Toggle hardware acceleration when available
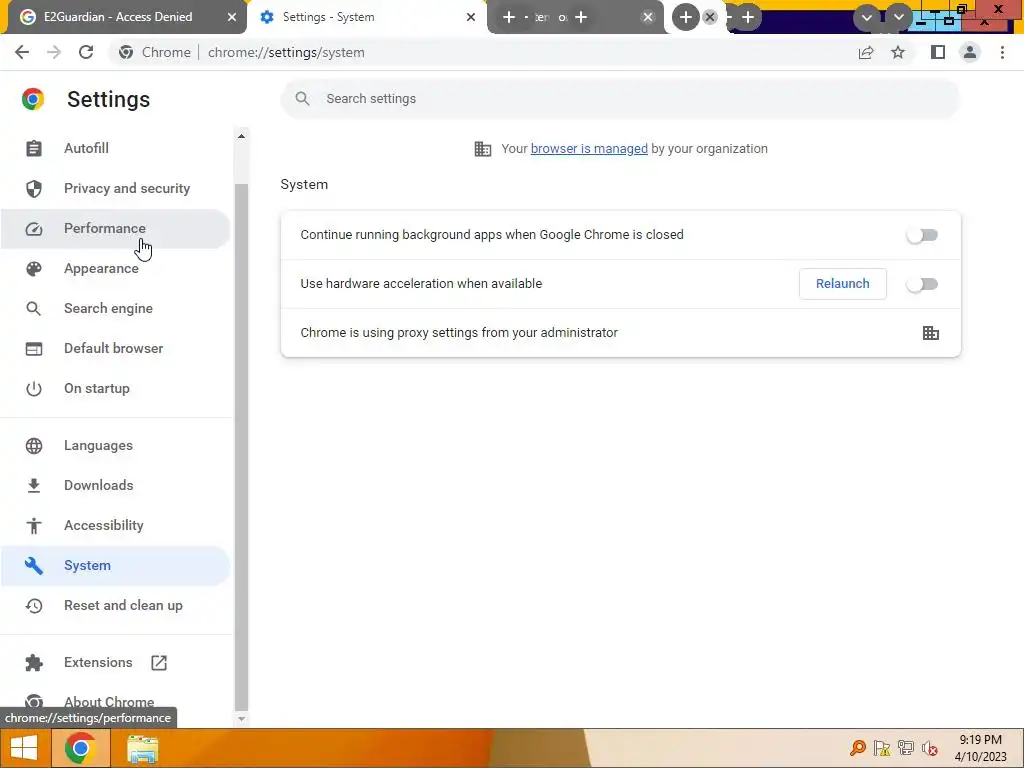The height and width of the screenshot is (768, 1024). [x=922, y=284]
